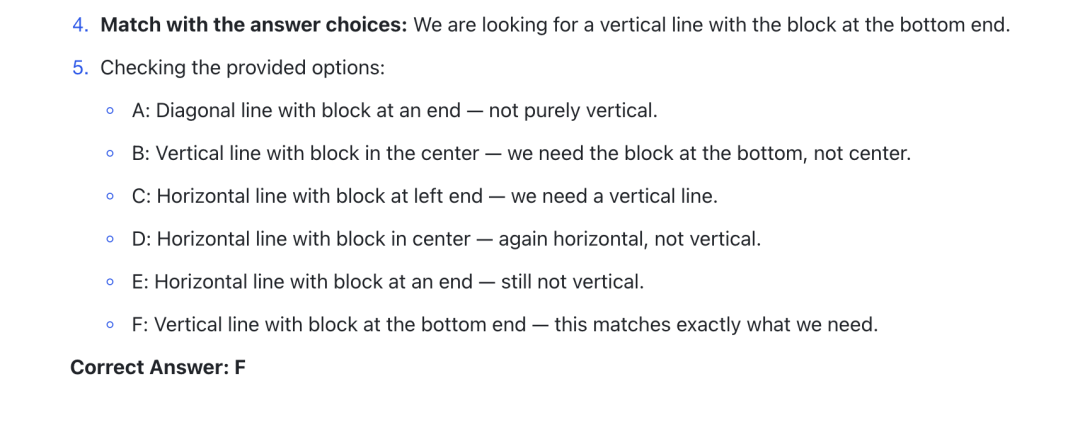Viewport: 1080px width, 427px height.
Task: Click option D 'Horizontal line with block in center'
Action: coord(313,239)
